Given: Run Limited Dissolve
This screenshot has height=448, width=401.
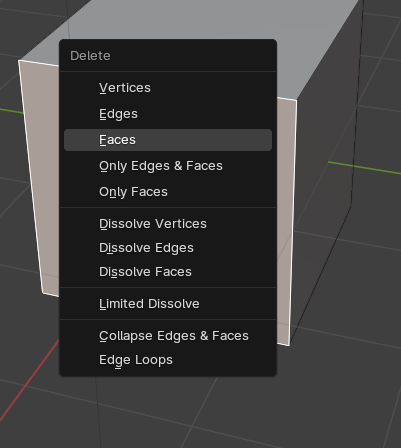Looking at the screenshot, I should (x=168, y=304).
